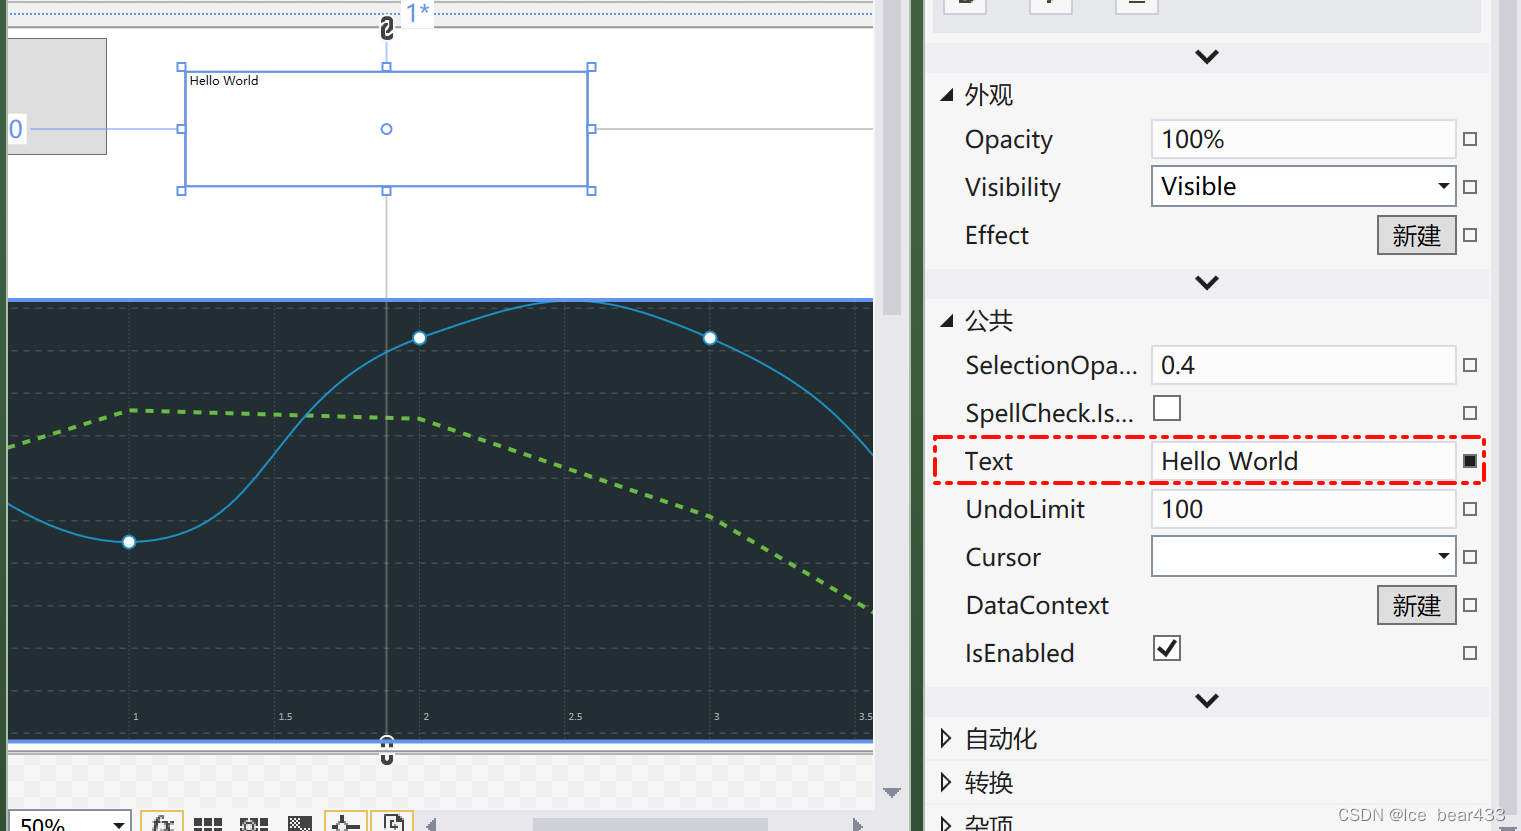Toggle snapping to snaplines icon
Screen dimensions: 1521x831
346,823
